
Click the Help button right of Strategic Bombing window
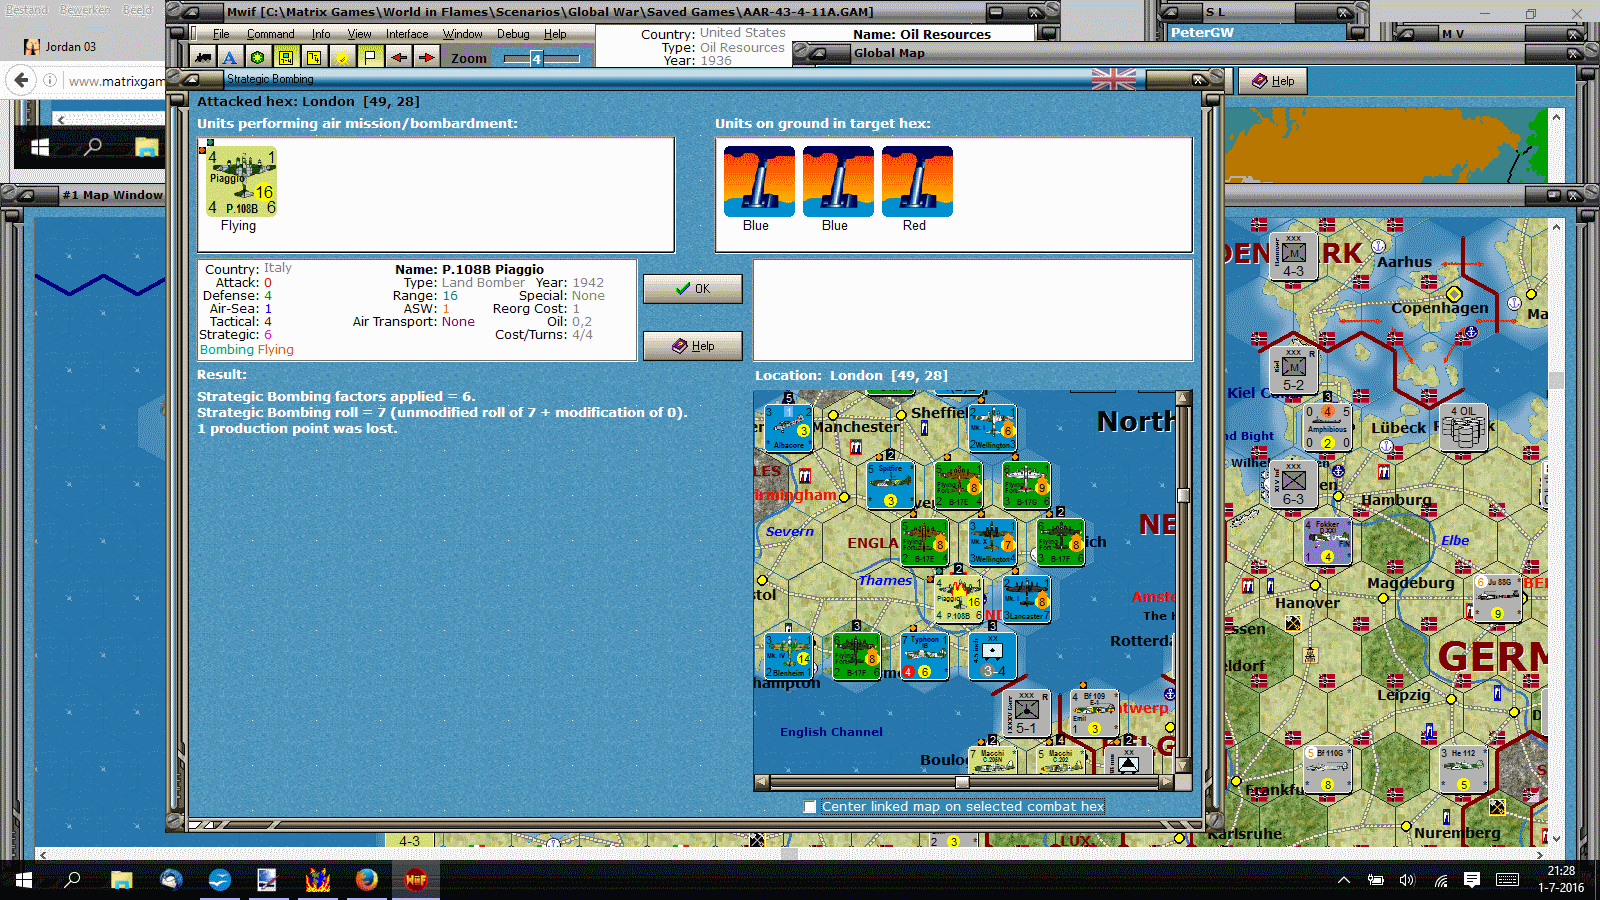(1273, 81)
